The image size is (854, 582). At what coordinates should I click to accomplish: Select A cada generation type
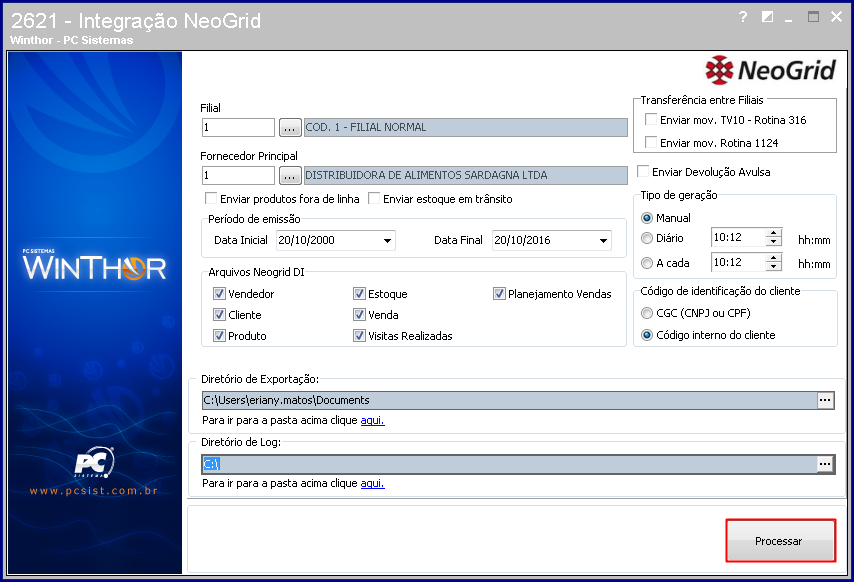(x=646, y=263)
